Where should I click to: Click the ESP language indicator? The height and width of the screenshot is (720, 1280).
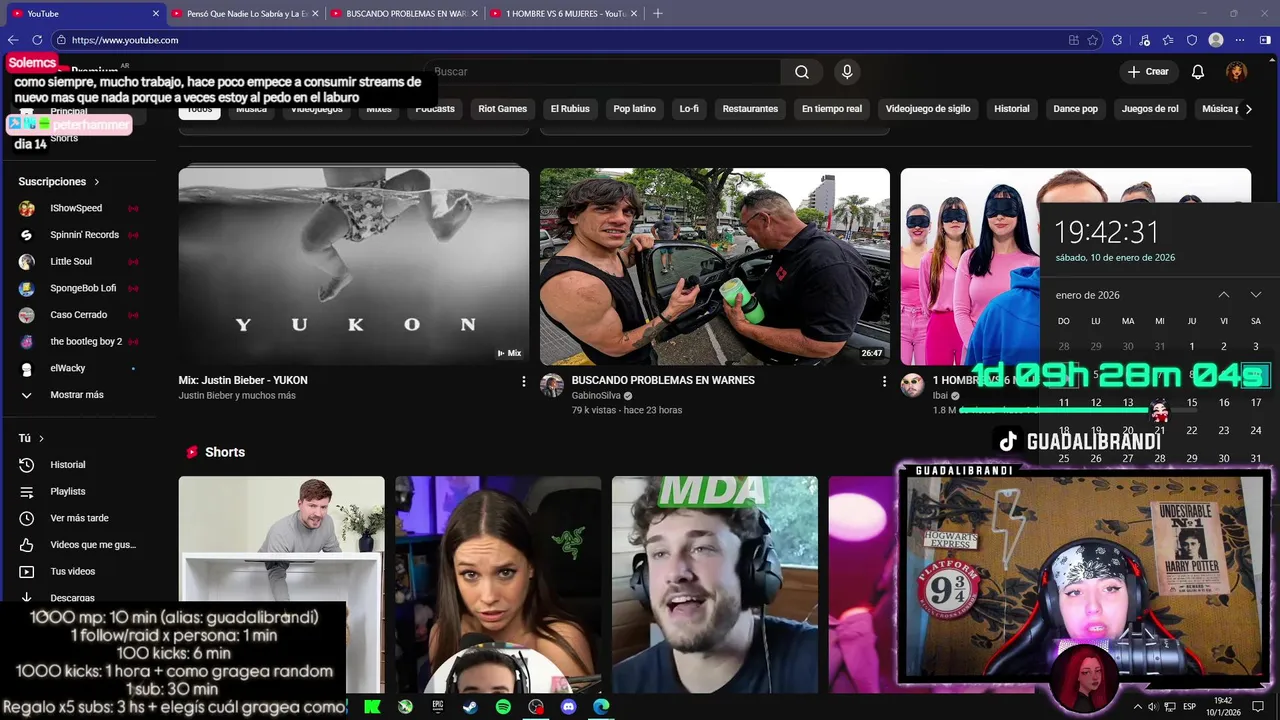coord(1190,707)
